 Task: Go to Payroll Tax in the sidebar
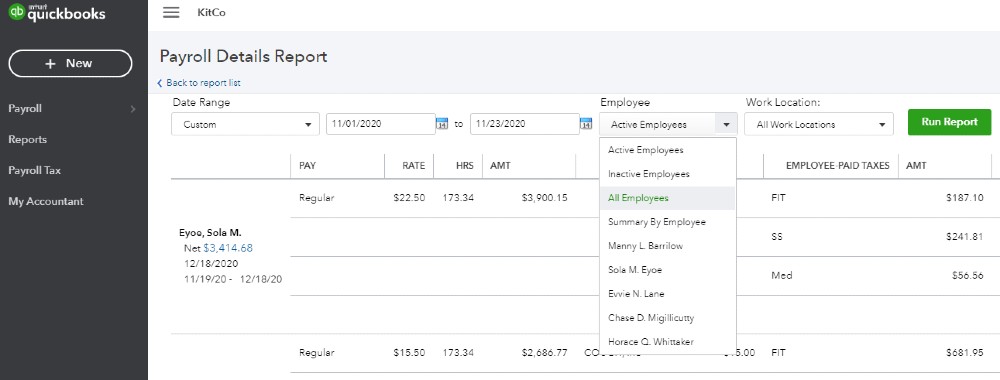tap(34, 171)
